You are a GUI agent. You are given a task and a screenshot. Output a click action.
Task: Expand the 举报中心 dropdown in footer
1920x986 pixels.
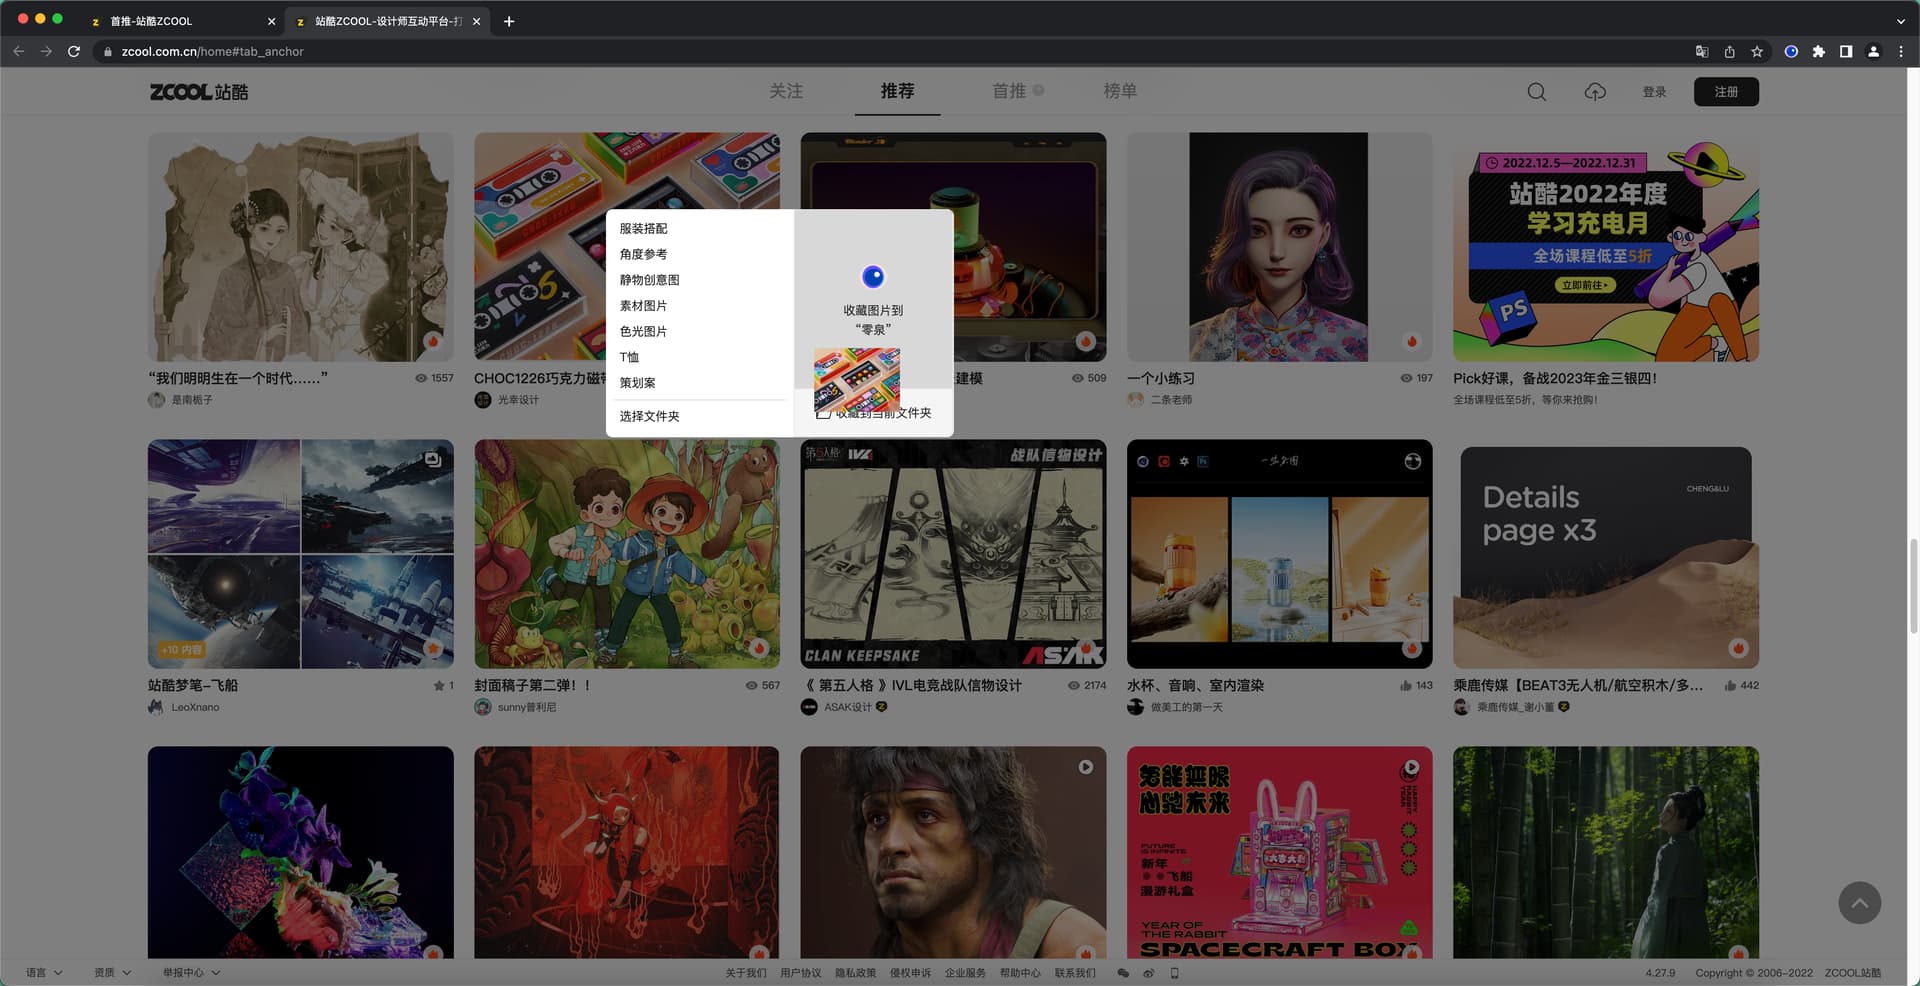[x=191, y=973]
